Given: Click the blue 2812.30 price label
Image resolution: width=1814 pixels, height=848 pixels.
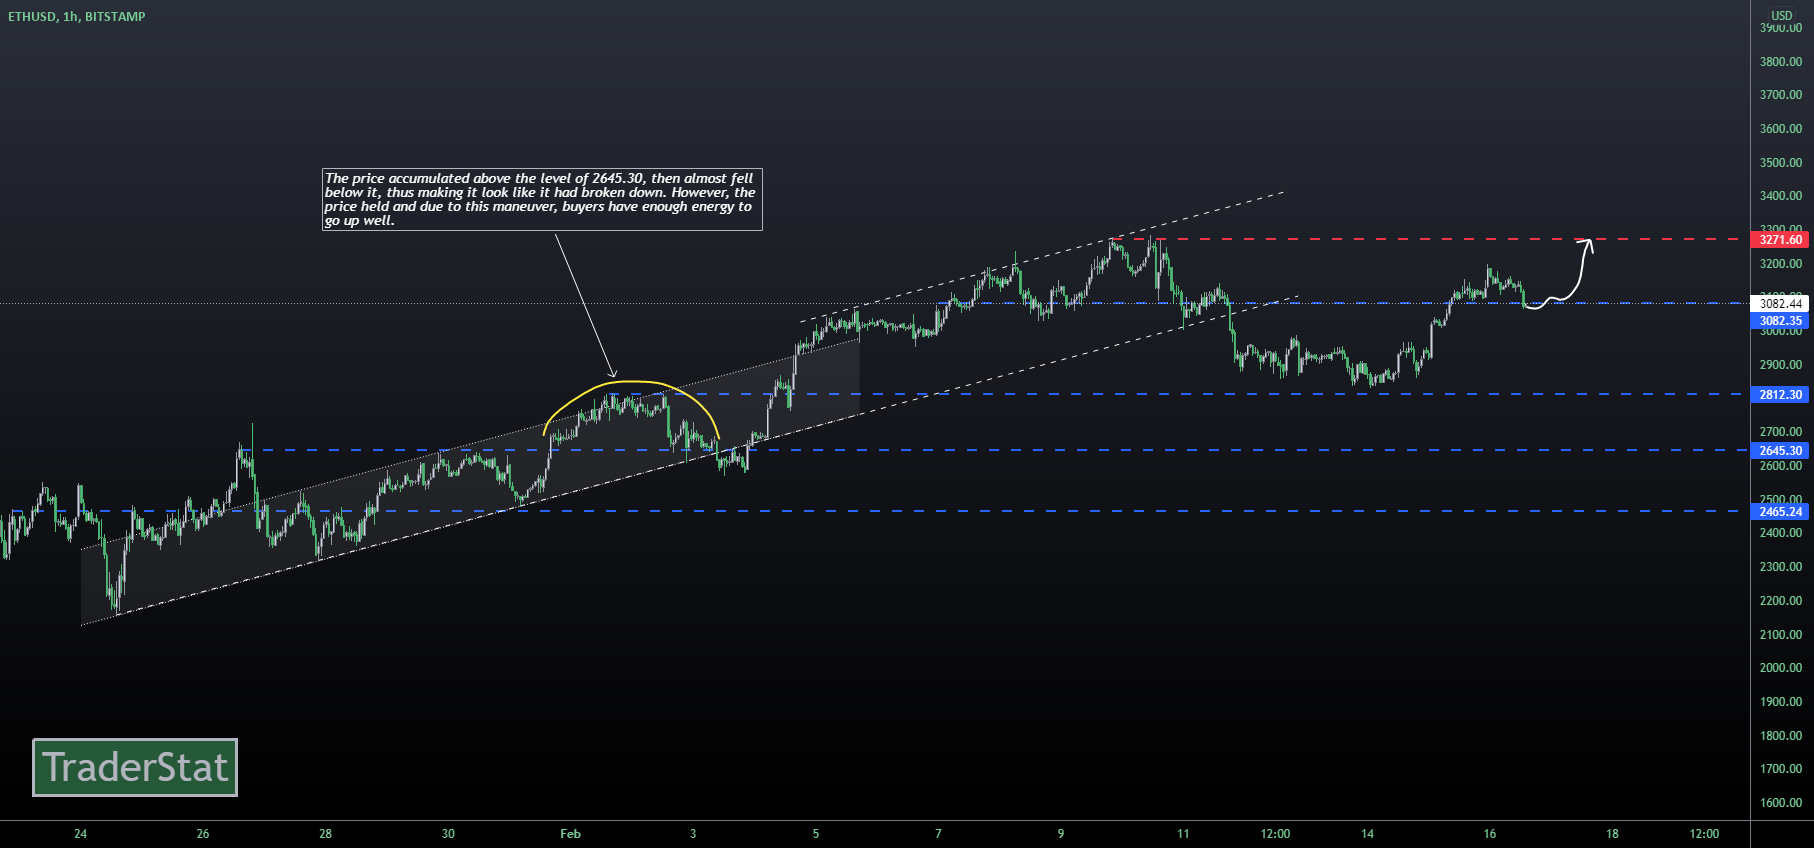Looking at the screenshot, I should point(1781,395).
